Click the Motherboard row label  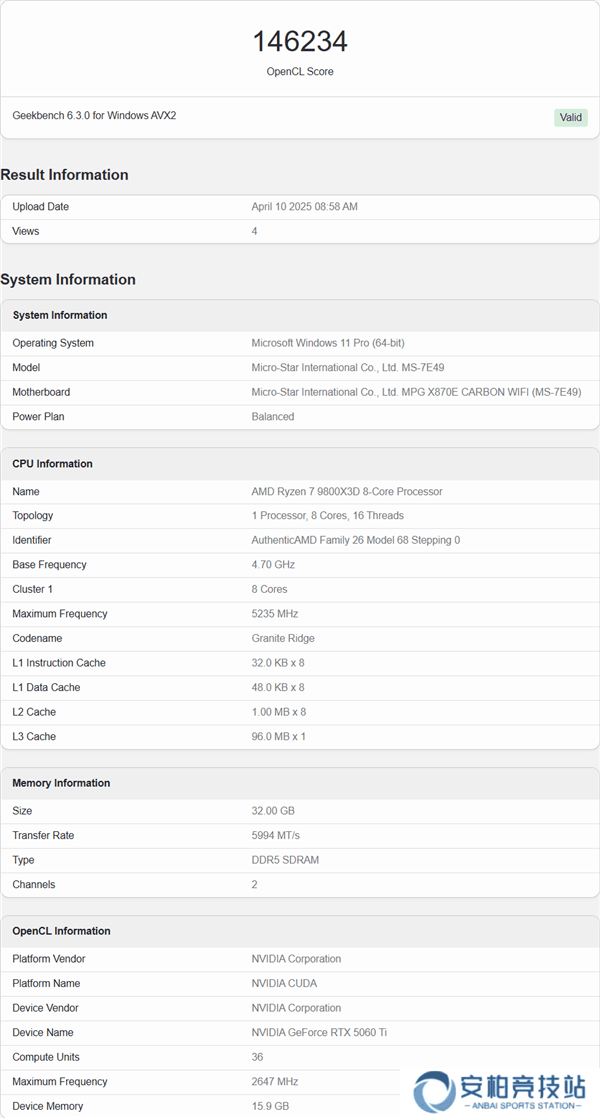pos(41,392)
